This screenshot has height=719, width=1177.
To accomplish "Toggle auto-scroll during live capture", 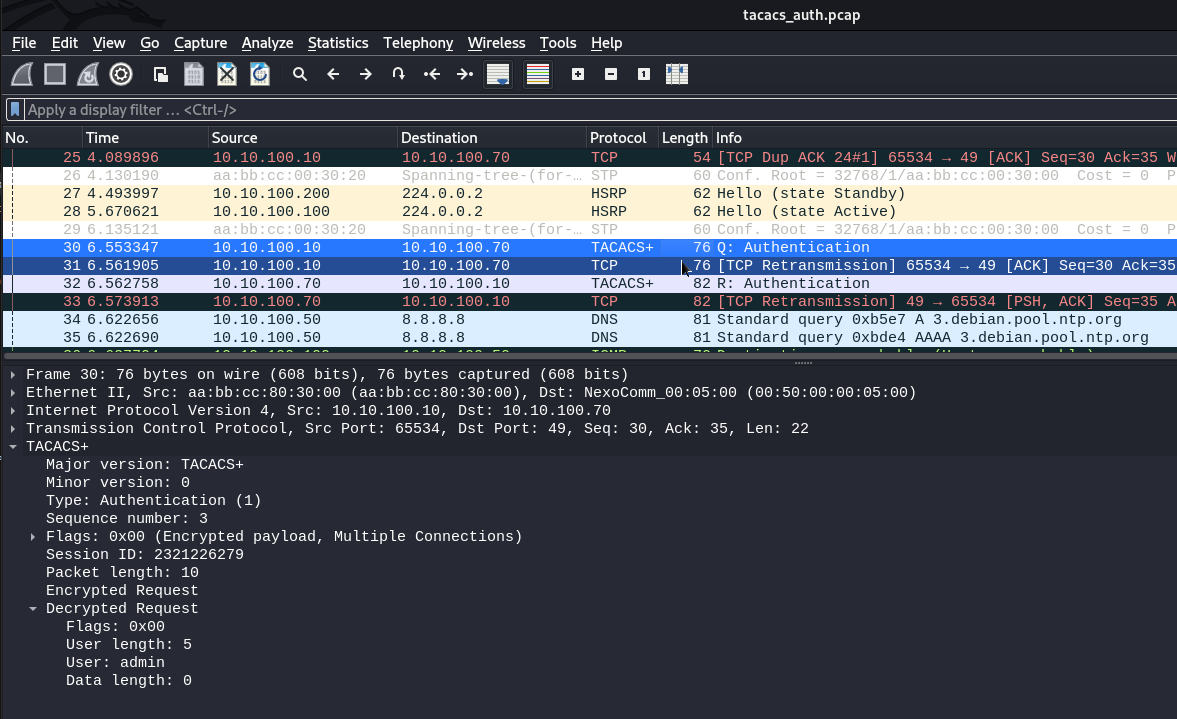I will (x=498, y=74).
